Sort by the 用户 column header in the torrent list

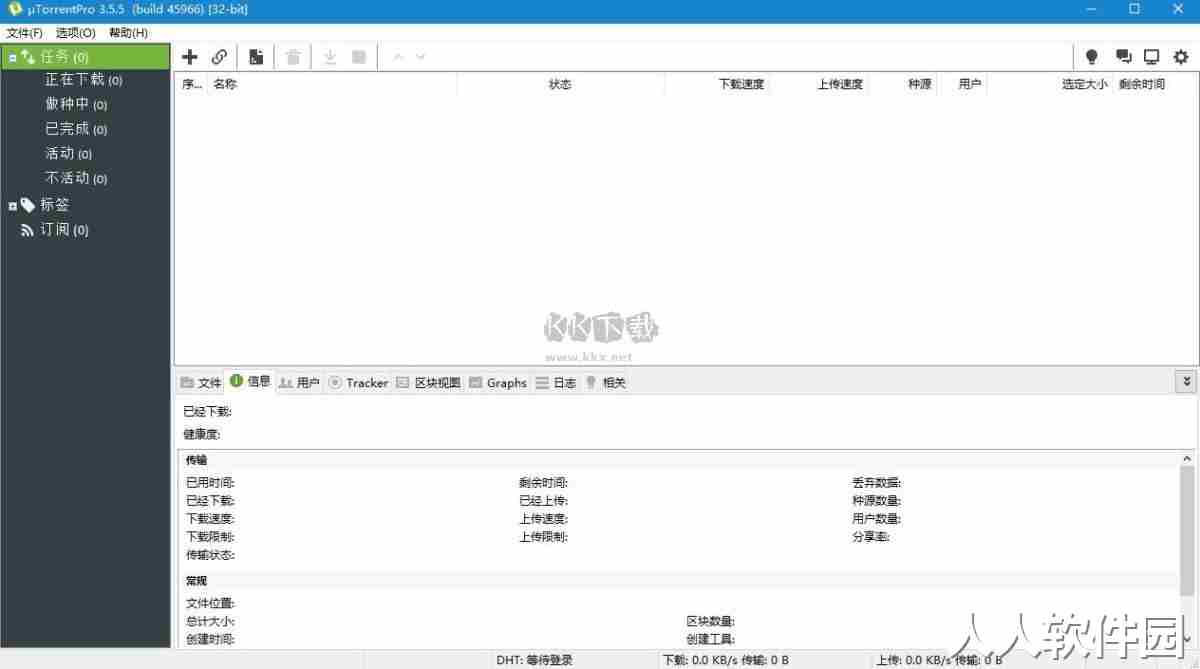pos(962,84)
